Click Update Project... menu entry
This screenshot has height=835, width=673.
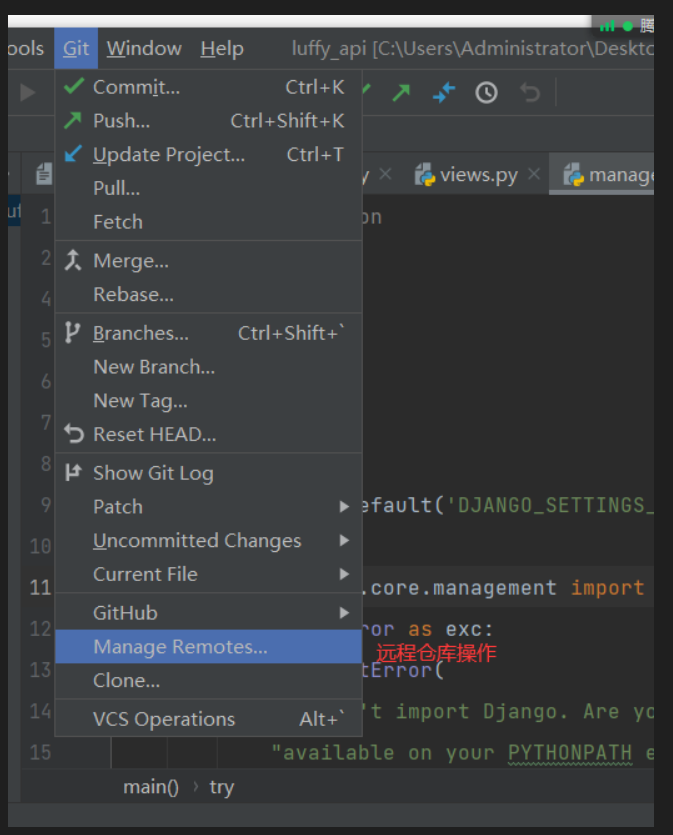(168, 155)
